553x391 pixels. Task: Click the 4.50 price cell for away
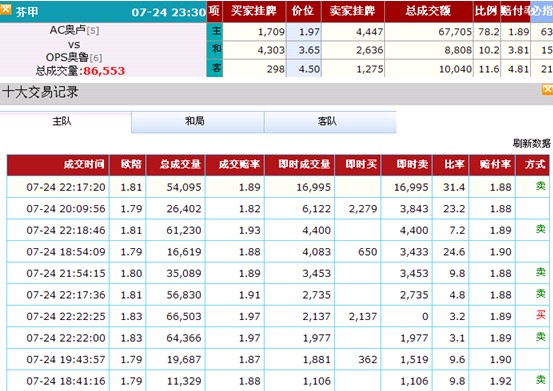304,68
